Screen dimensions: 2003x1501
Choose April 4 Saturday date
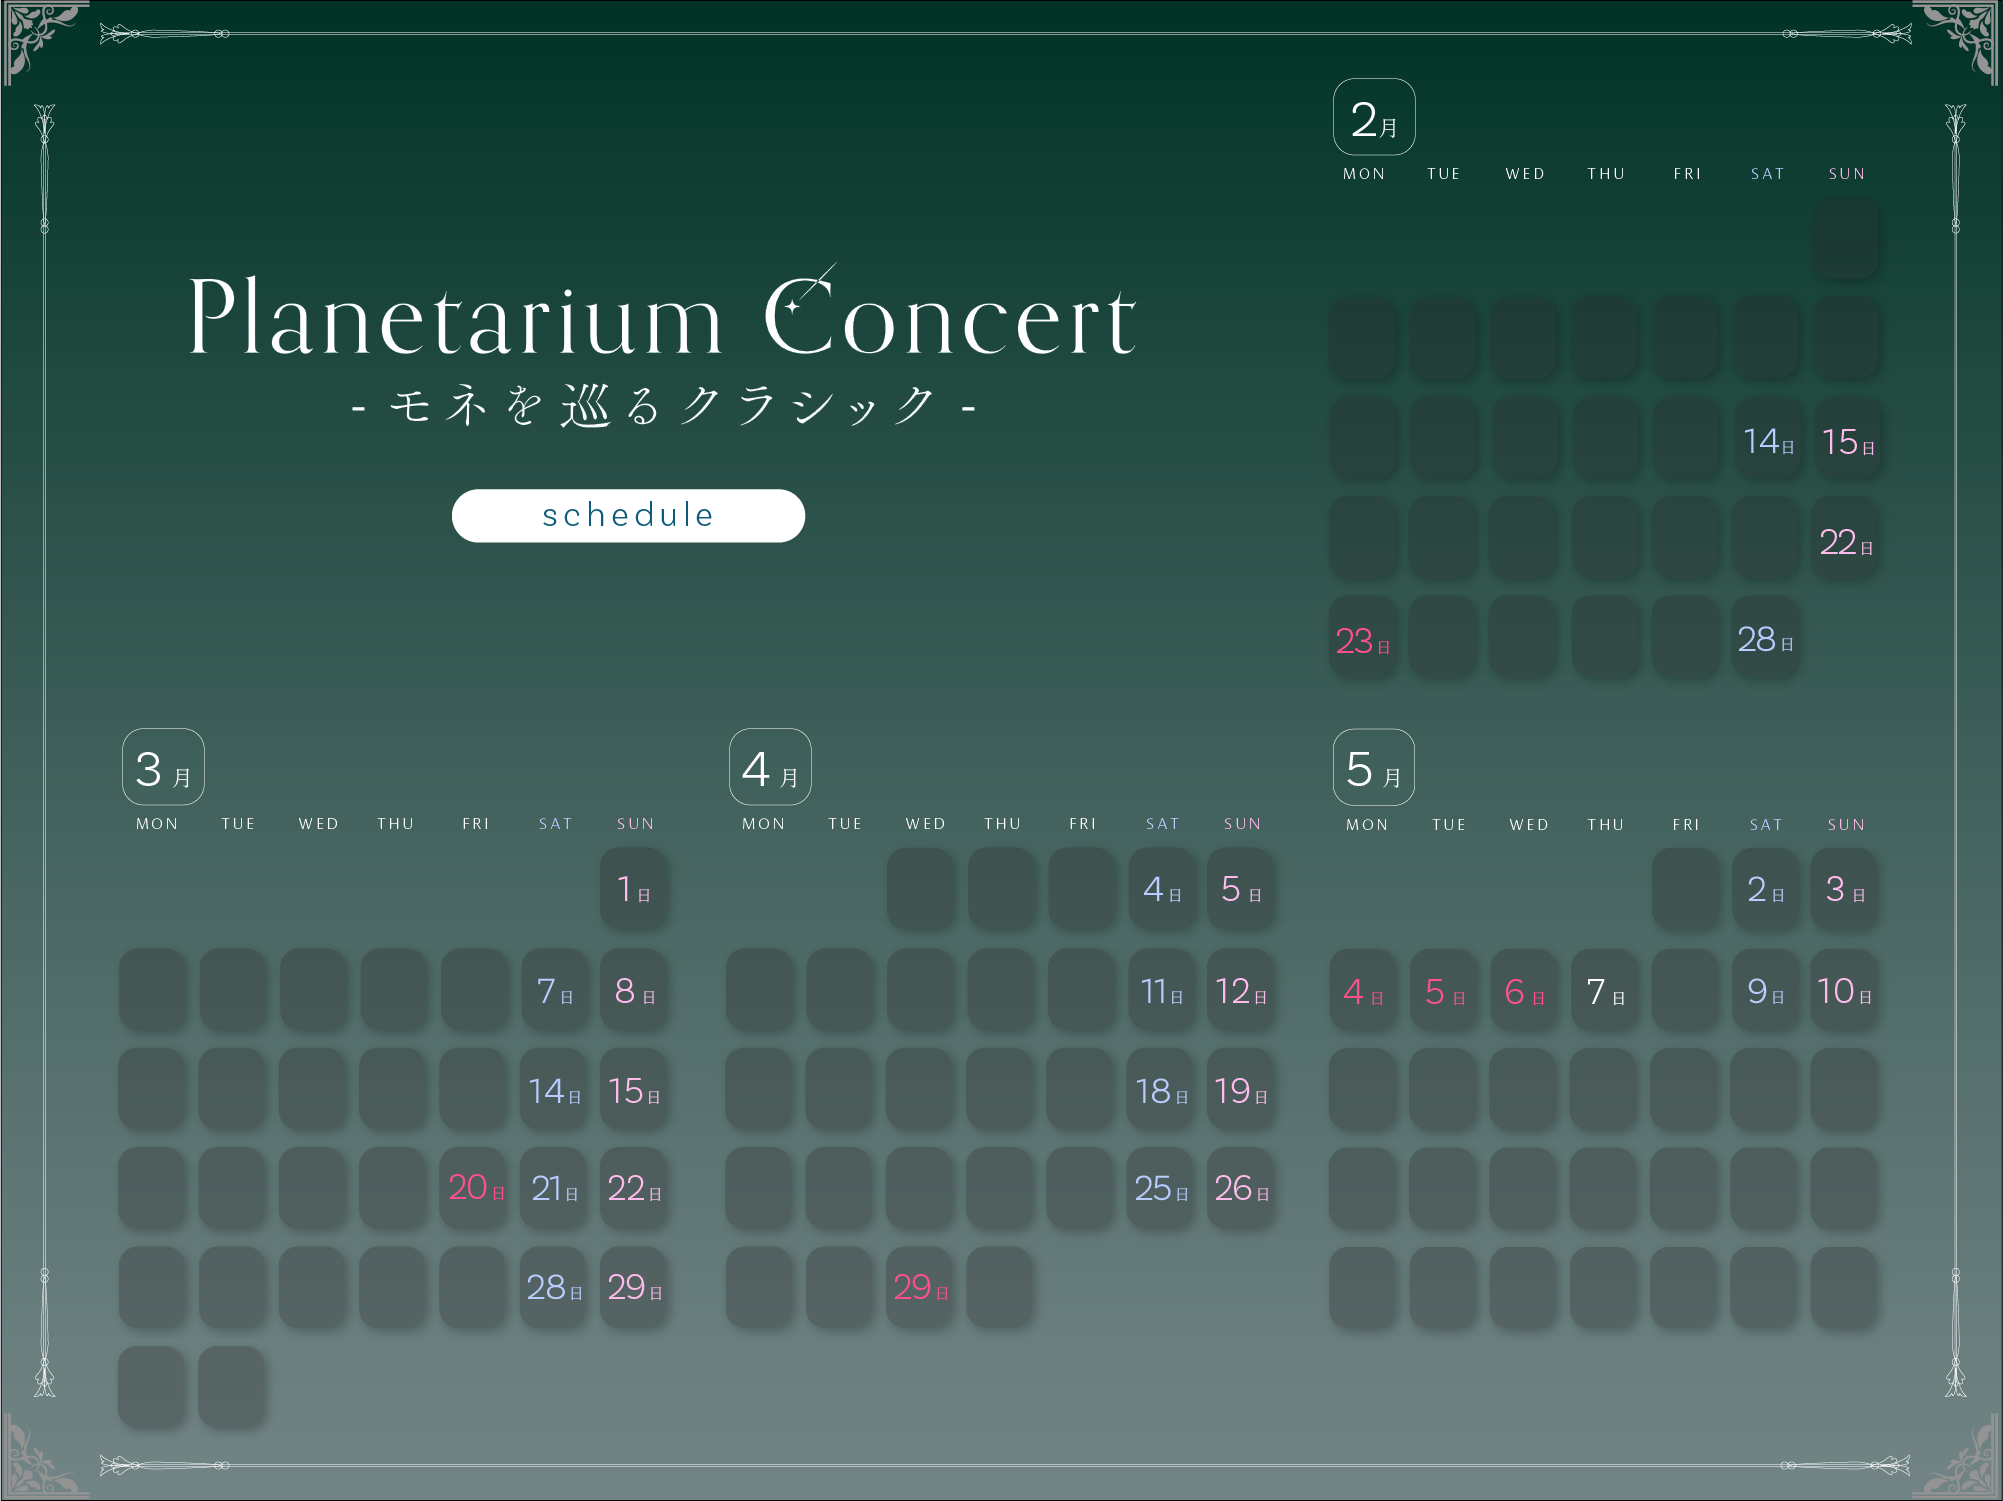point(1162,889)
